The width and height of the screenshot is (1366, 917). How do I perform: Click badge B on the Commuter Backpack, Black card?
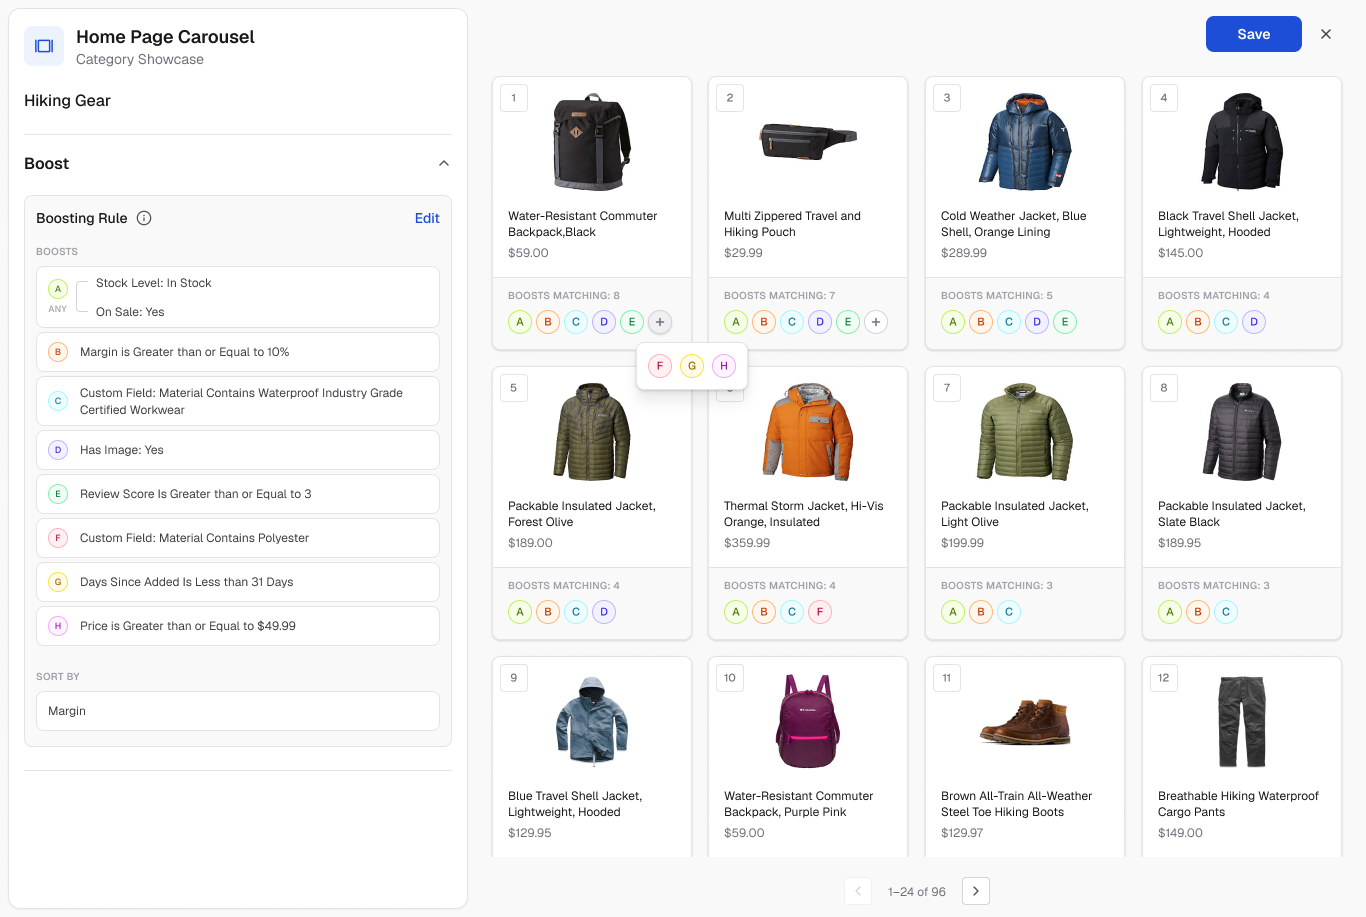548,322
